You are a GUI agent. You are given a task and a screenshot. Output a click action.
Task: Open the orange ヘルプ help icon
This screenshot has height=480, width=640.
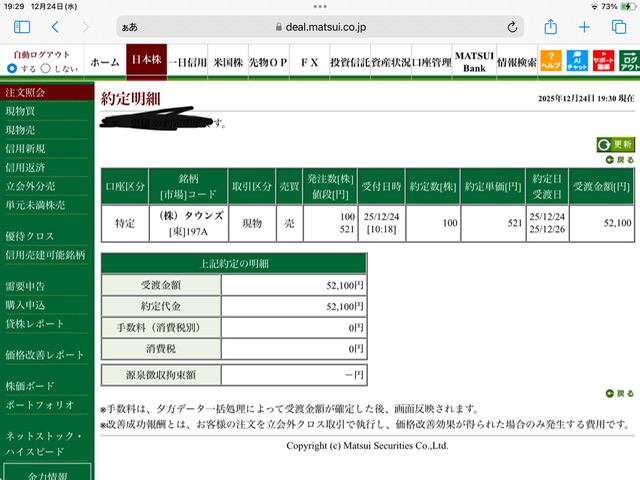click(551, 61)
